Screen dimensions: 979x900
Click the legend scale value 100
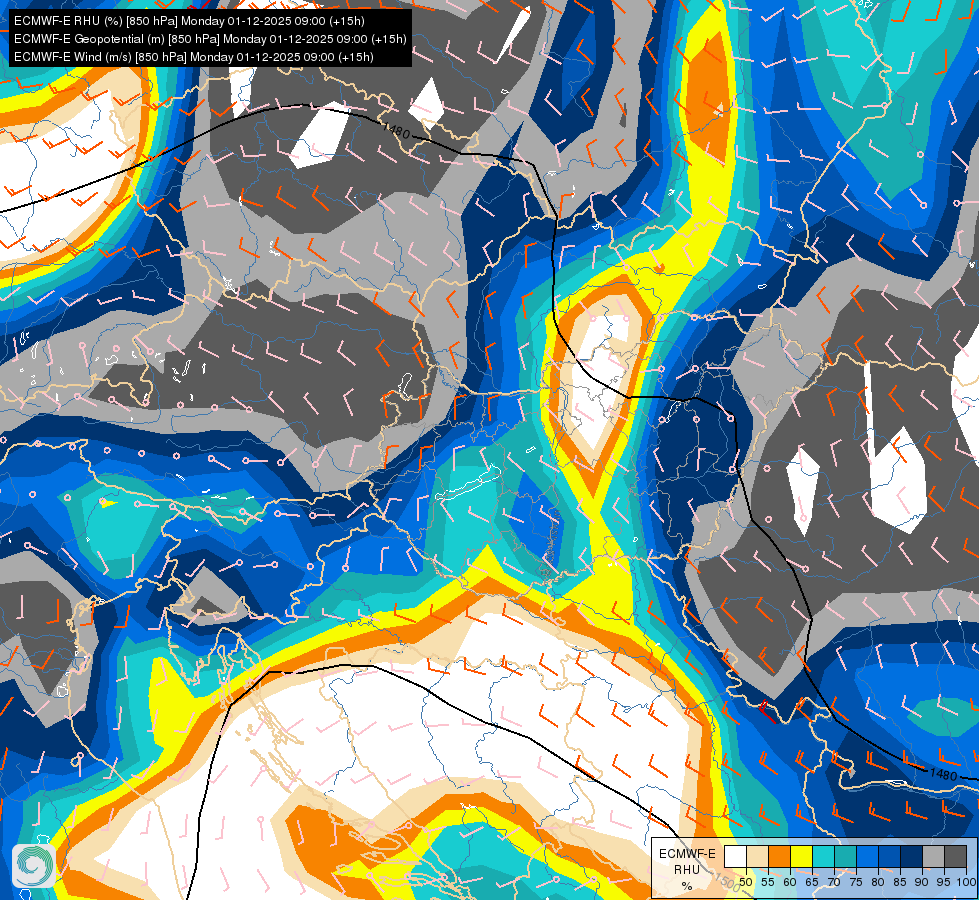[x=966, y=882]
